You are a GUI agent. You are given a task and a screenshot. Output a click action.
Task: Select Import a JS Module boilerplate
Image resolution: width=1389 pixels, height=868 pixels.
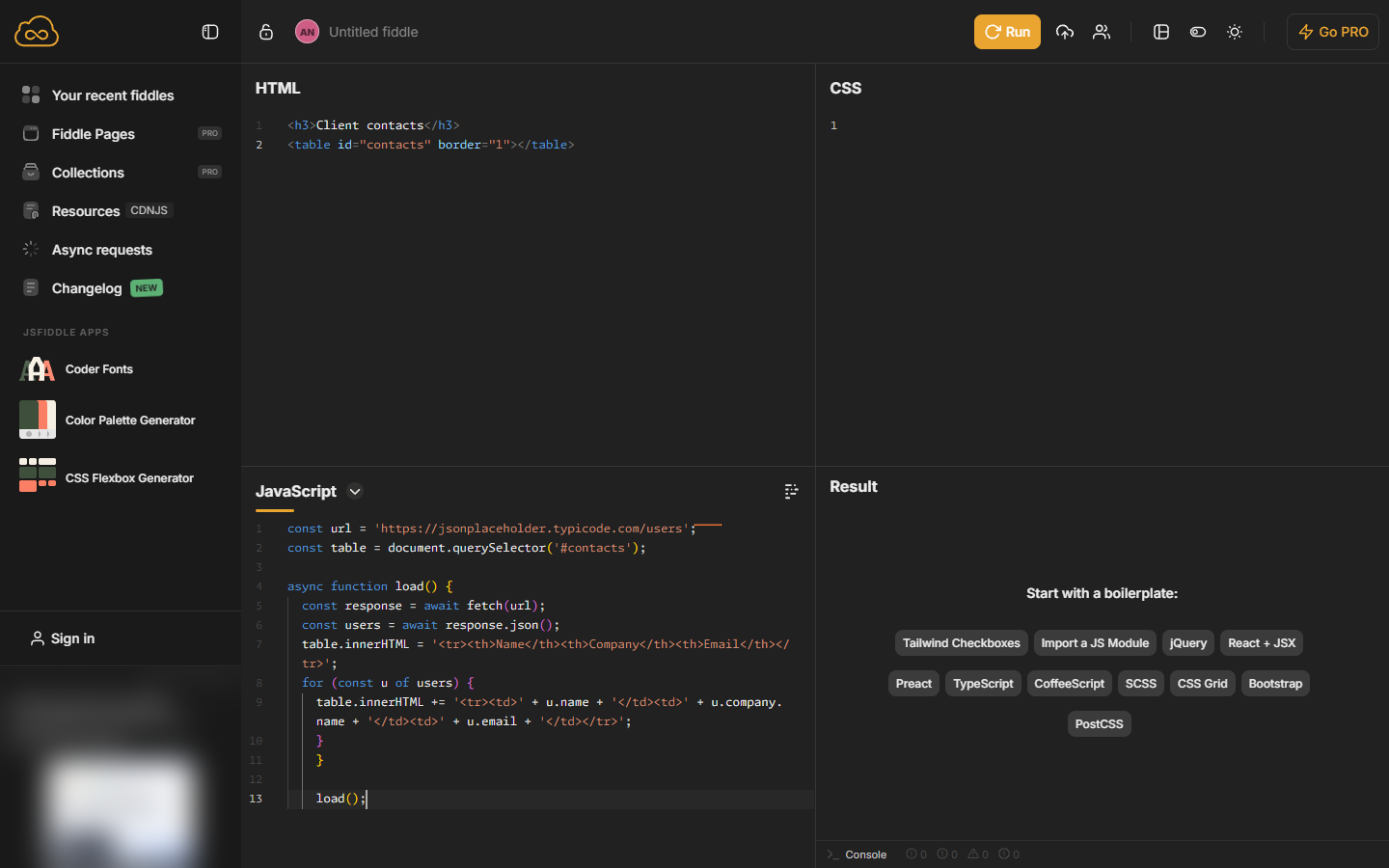(1095, 643)
